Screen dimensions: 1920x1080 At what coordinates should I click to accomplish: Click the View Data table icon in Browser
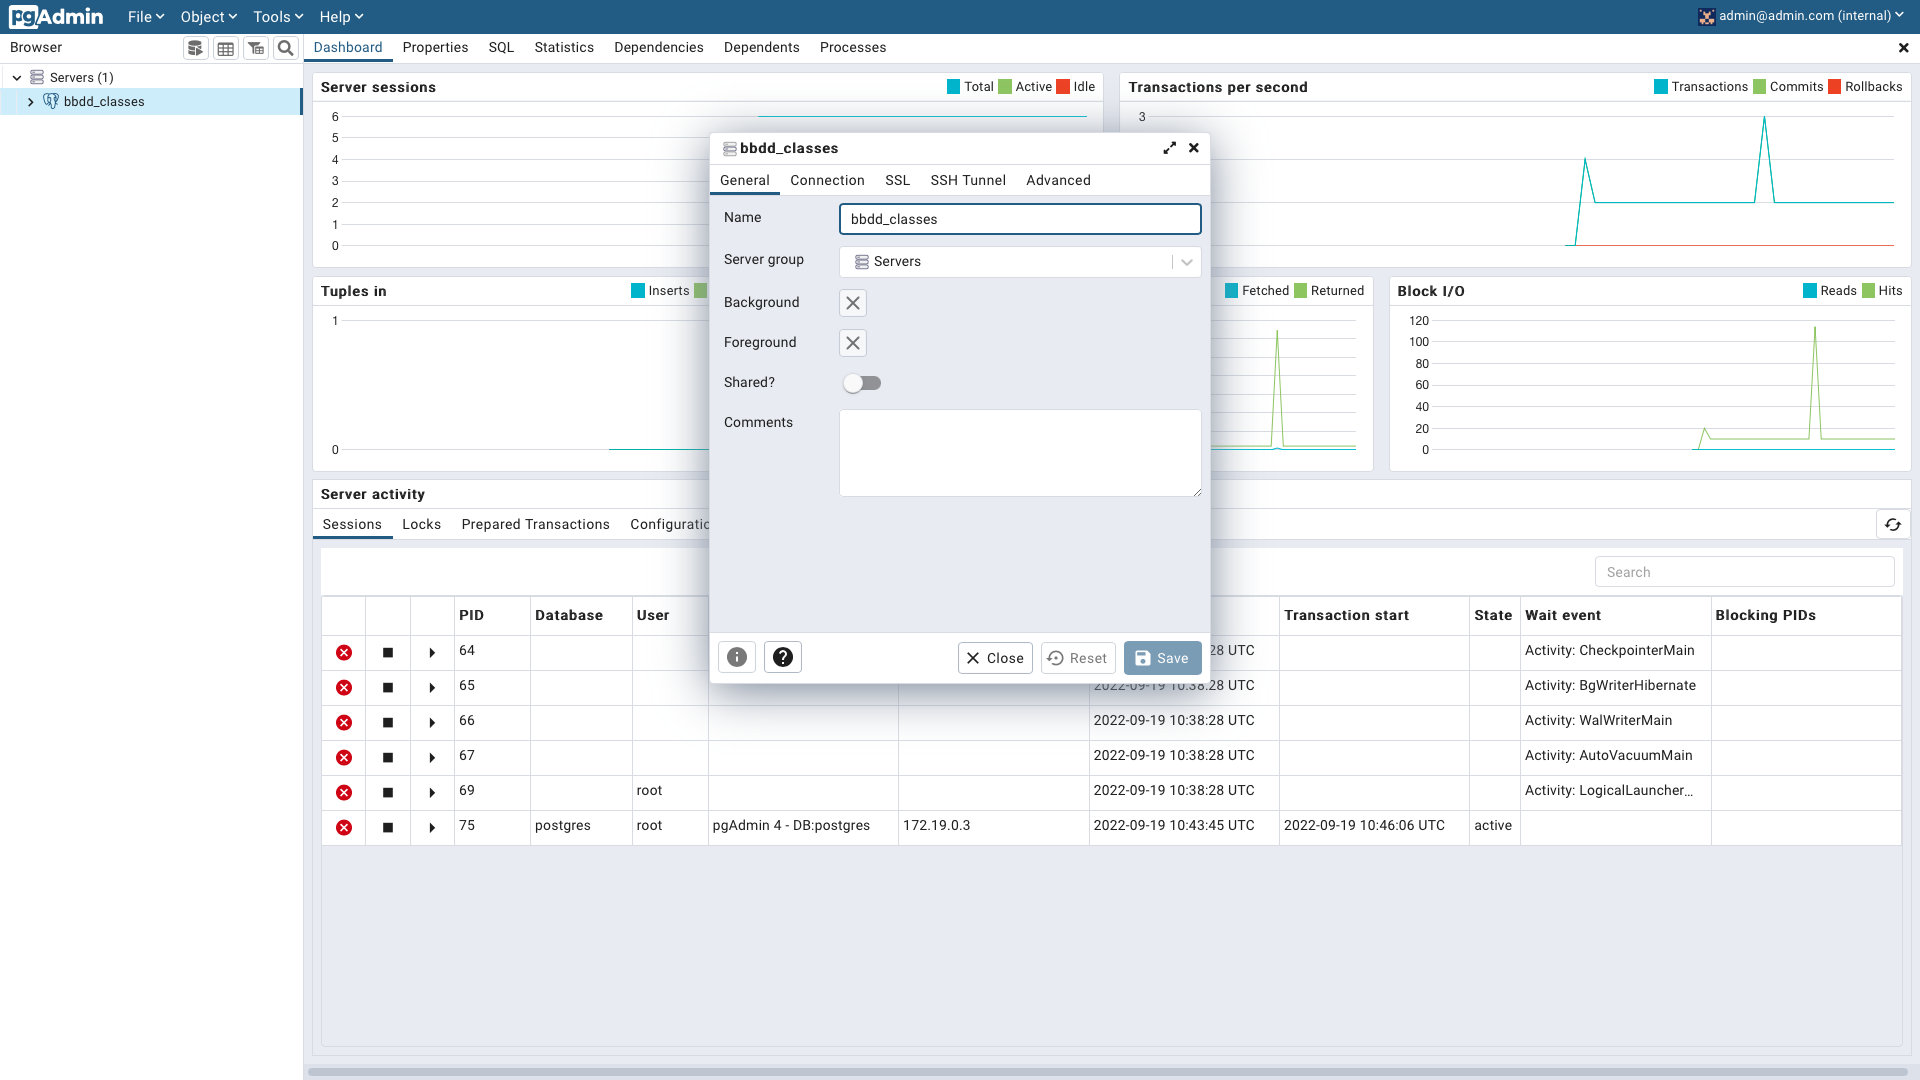tap(226, 48)
